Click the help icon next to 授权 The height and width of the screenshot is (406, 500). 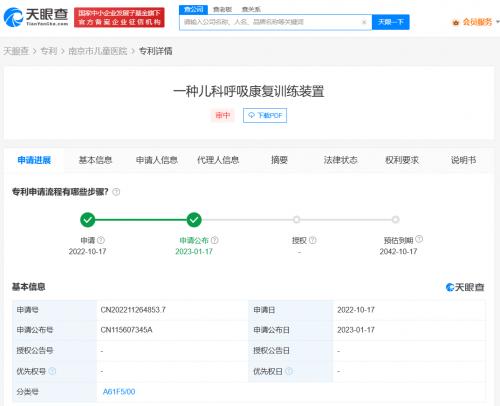[x=313, y=240]
